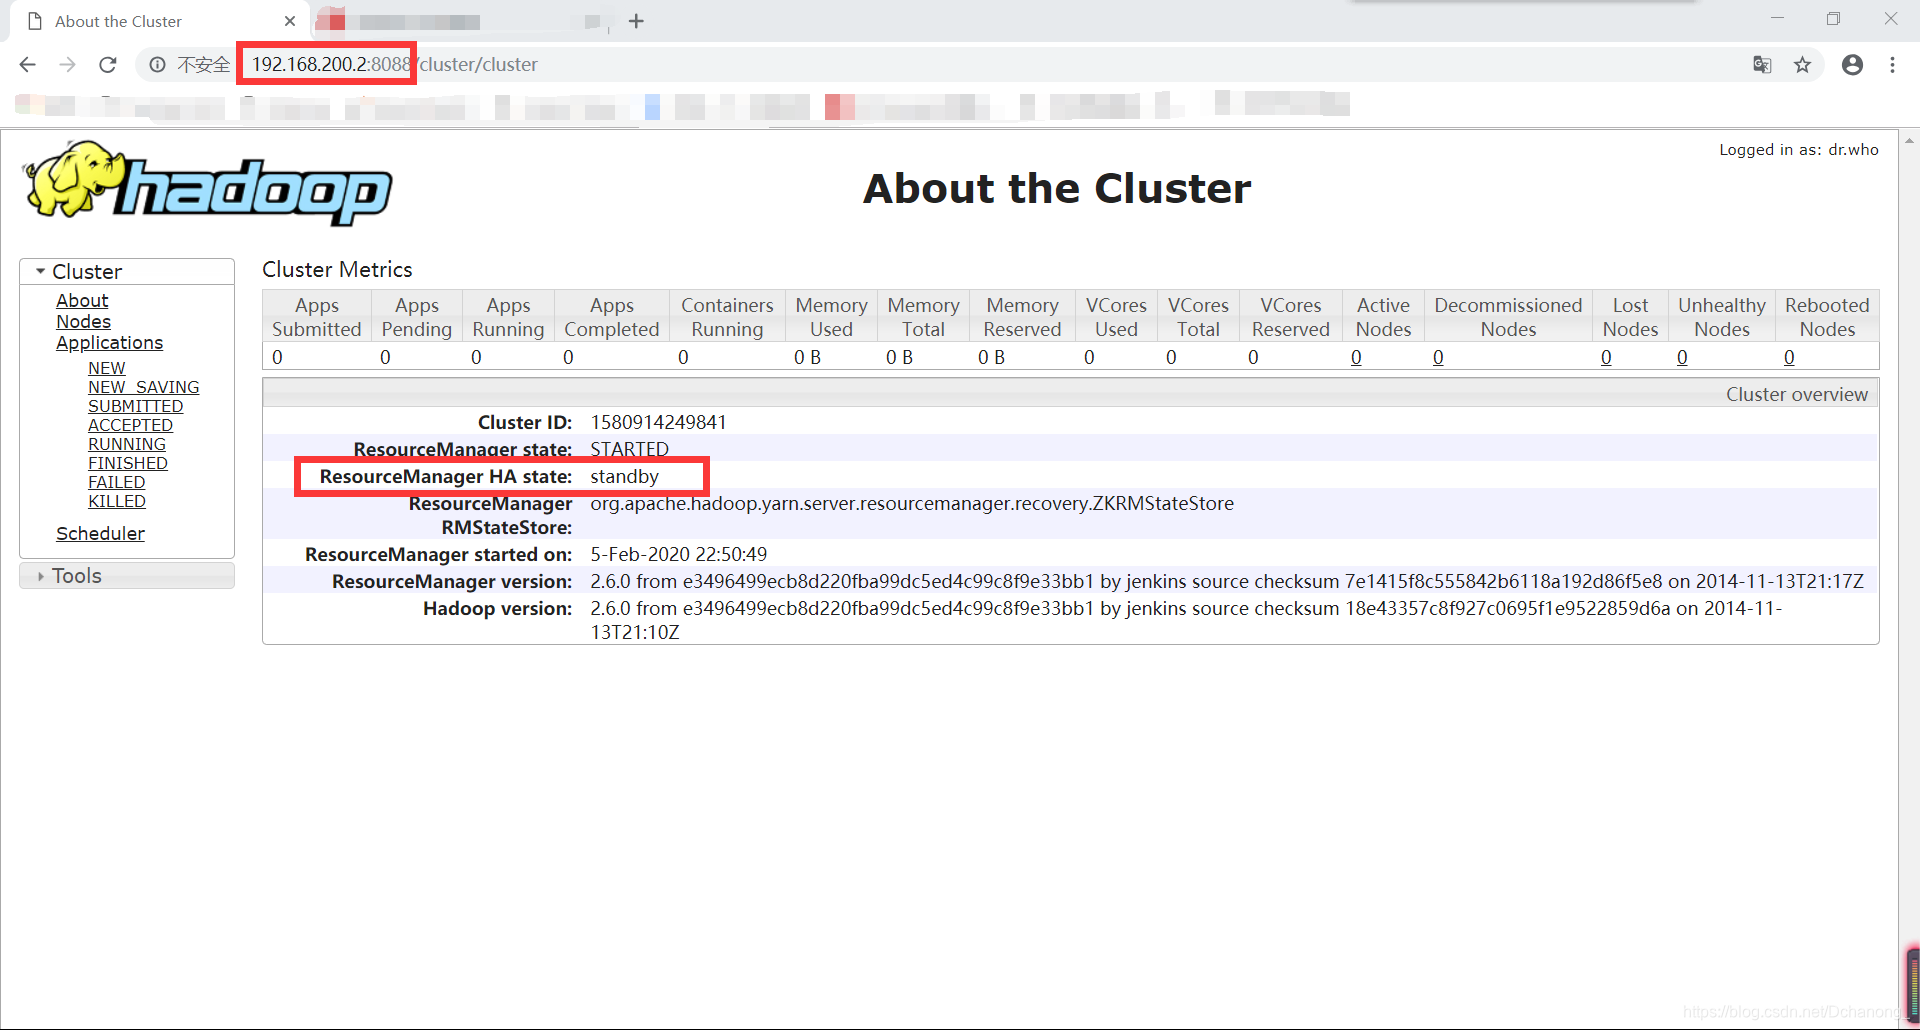Open the browser profile account icon
1920x1030 pixels.
pos(1852,65)
